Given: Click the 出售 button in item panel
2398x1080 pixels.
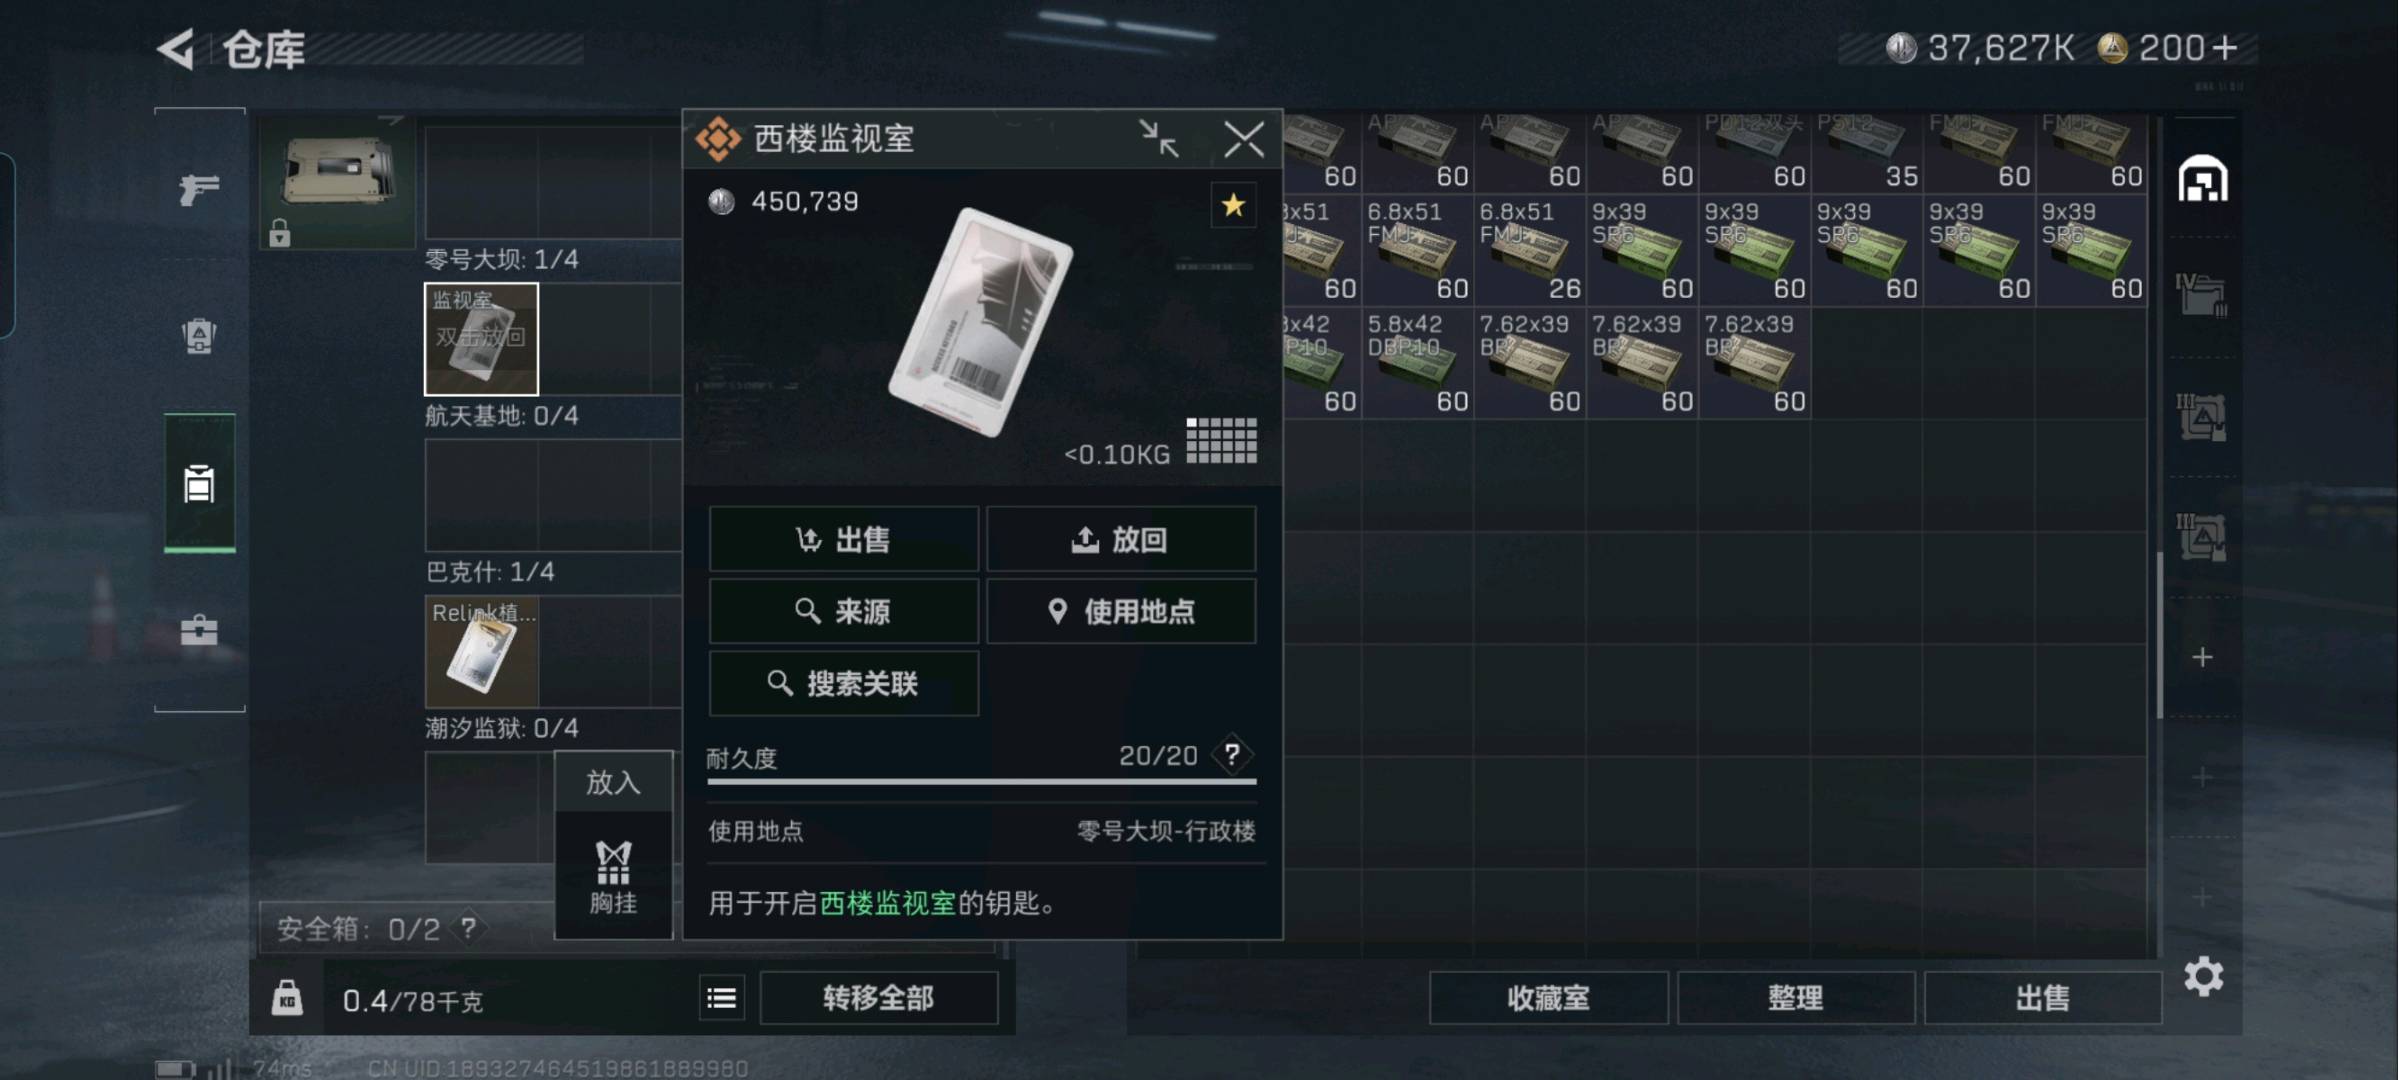Looking at the screenshot, I should (x=844, y=540).
